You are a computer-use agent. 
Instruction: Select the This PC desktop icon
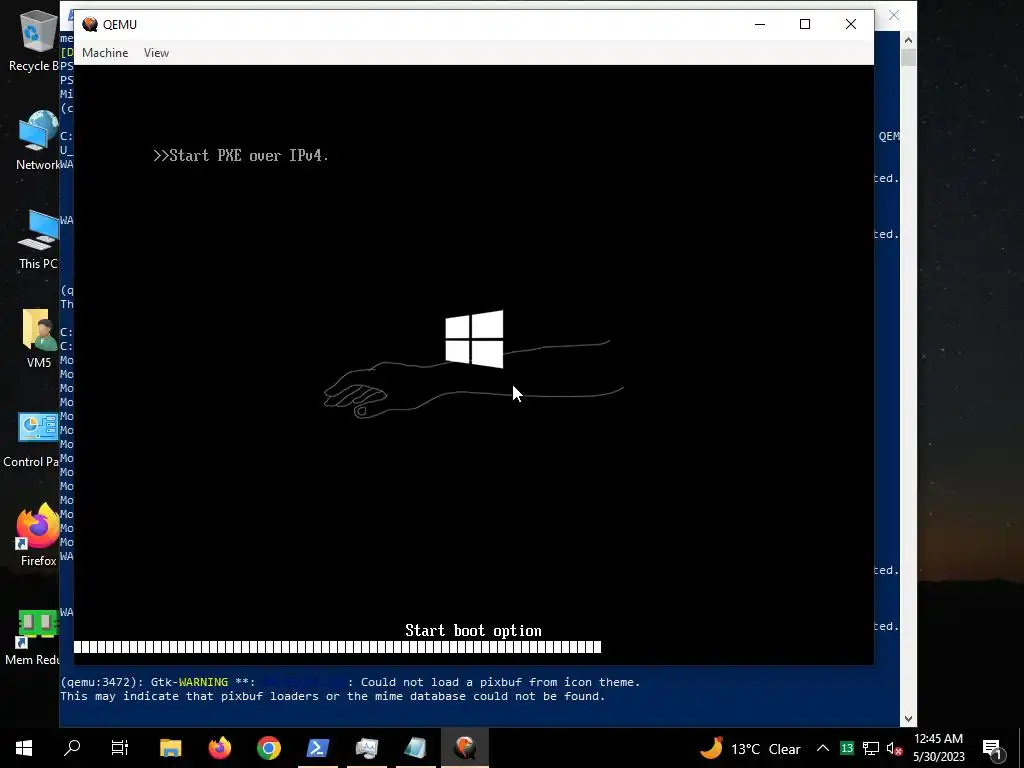click(x=38, y=239)
